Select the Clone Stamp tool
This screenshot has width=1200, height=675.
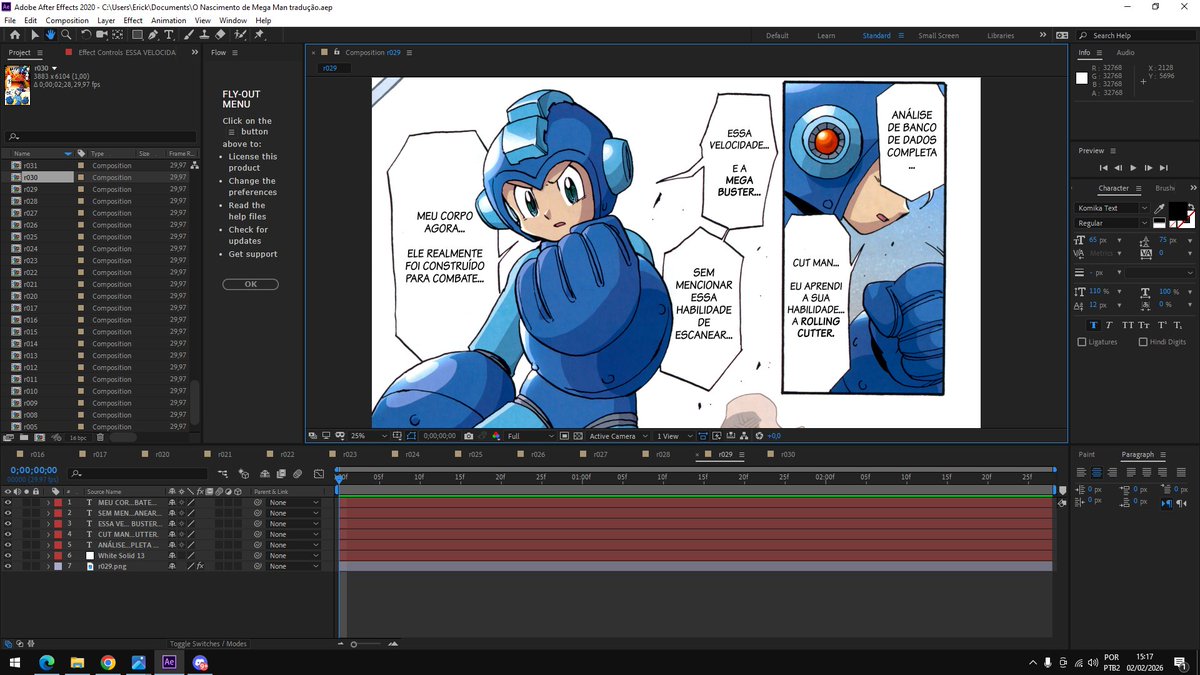(x=203, y=35)
